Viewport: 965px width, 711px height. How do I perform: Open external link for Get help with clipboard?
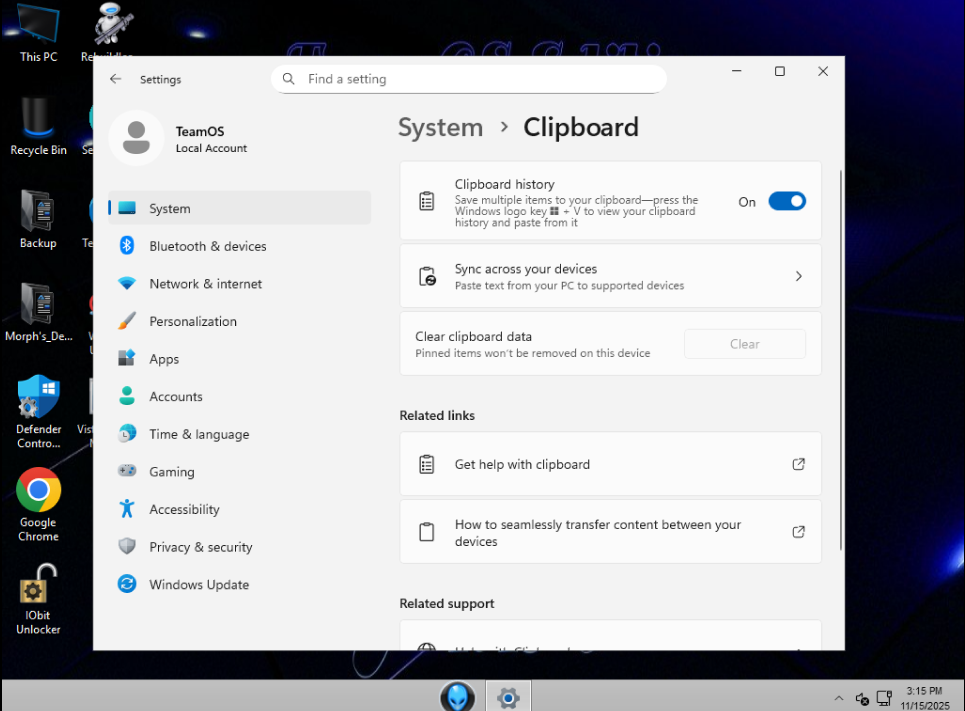(x=798, y=464)
